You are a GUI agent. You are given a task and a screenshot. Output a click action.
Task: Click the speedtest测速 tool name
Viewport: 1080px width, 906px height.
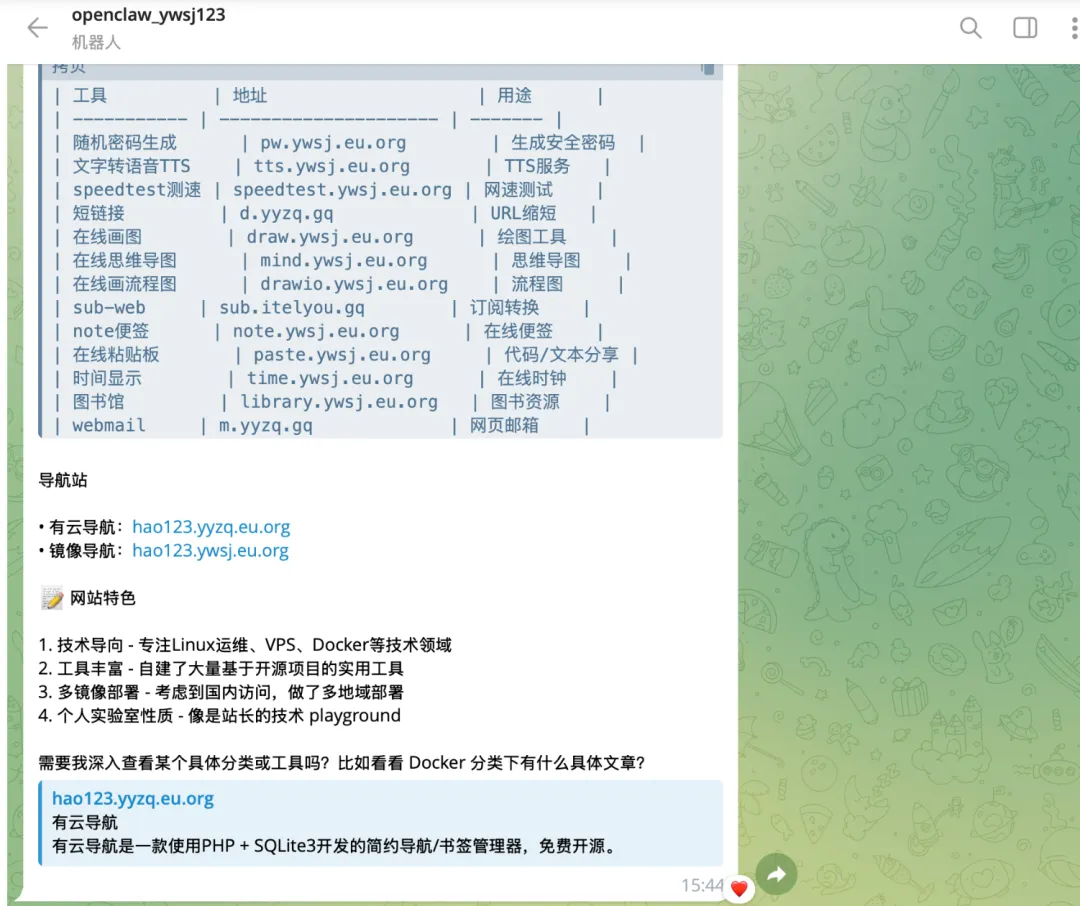coord(136,189)
